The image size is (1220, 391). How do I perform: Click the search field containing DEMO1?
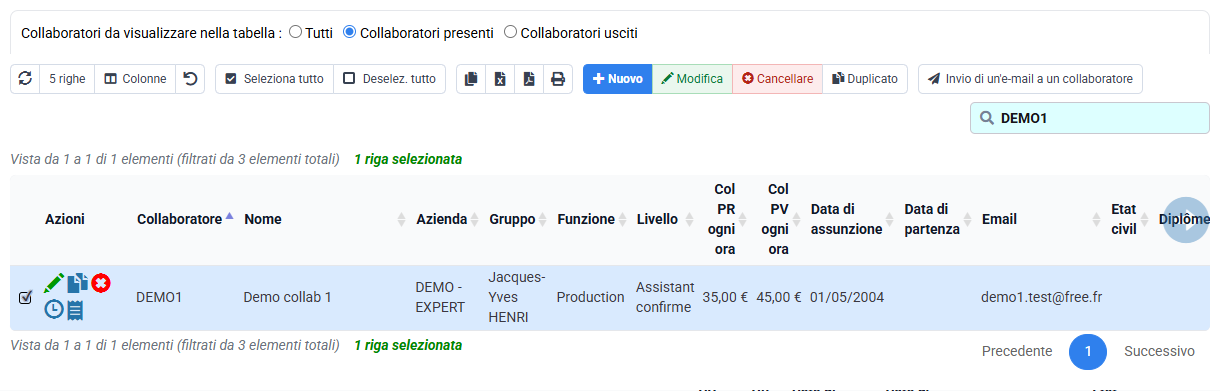[x=1090, y=118]
